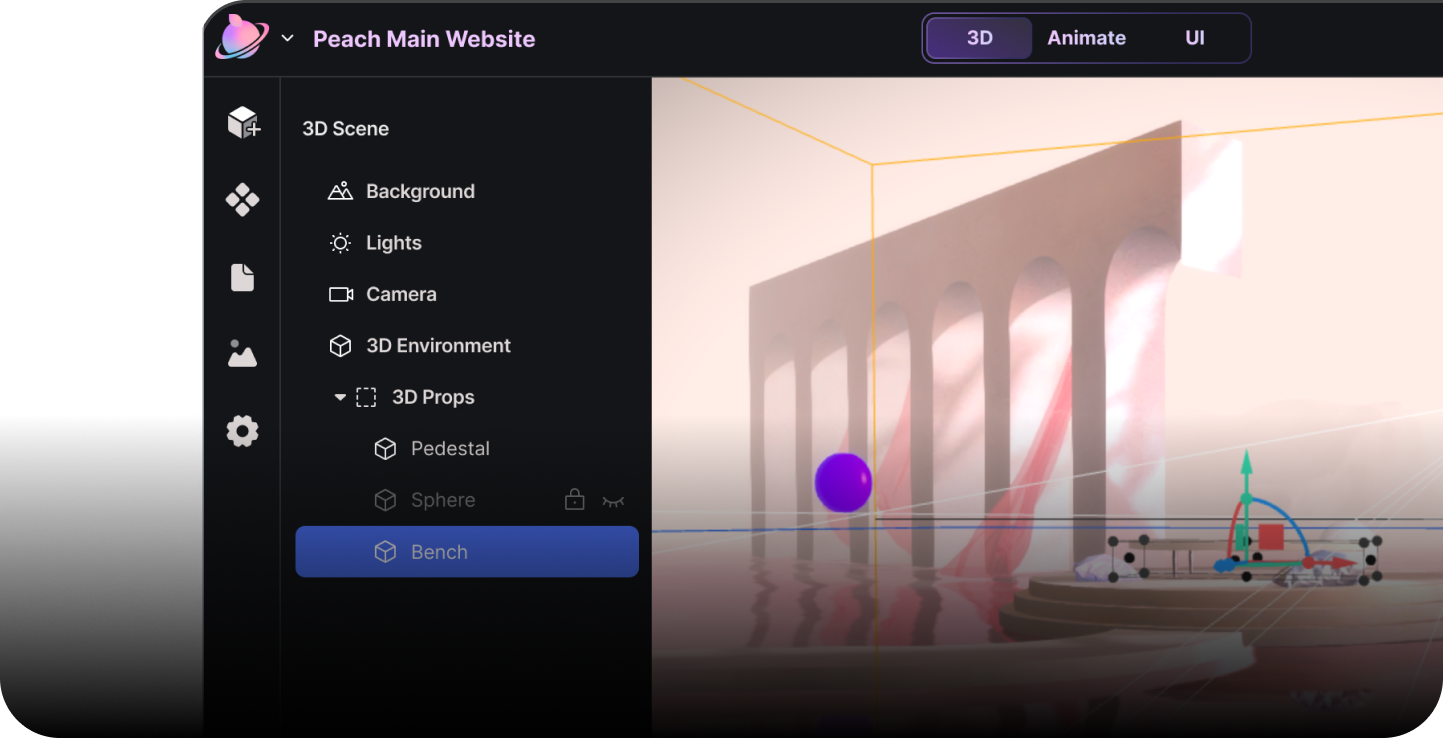Viewport: 1443px width, 738px height.
Task: Click the add 3D object cube icon
Action: pos(243,123)
